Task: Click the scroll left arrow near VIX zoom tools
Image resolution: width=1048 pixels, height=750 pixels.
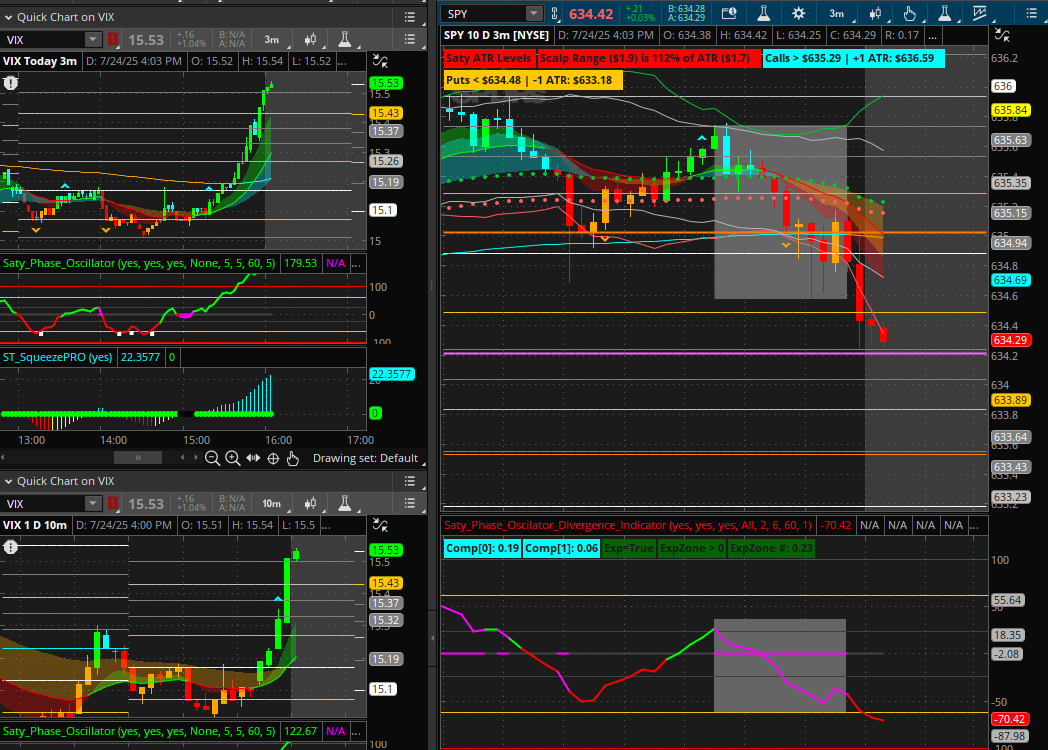Action: (x=182, y=458)
